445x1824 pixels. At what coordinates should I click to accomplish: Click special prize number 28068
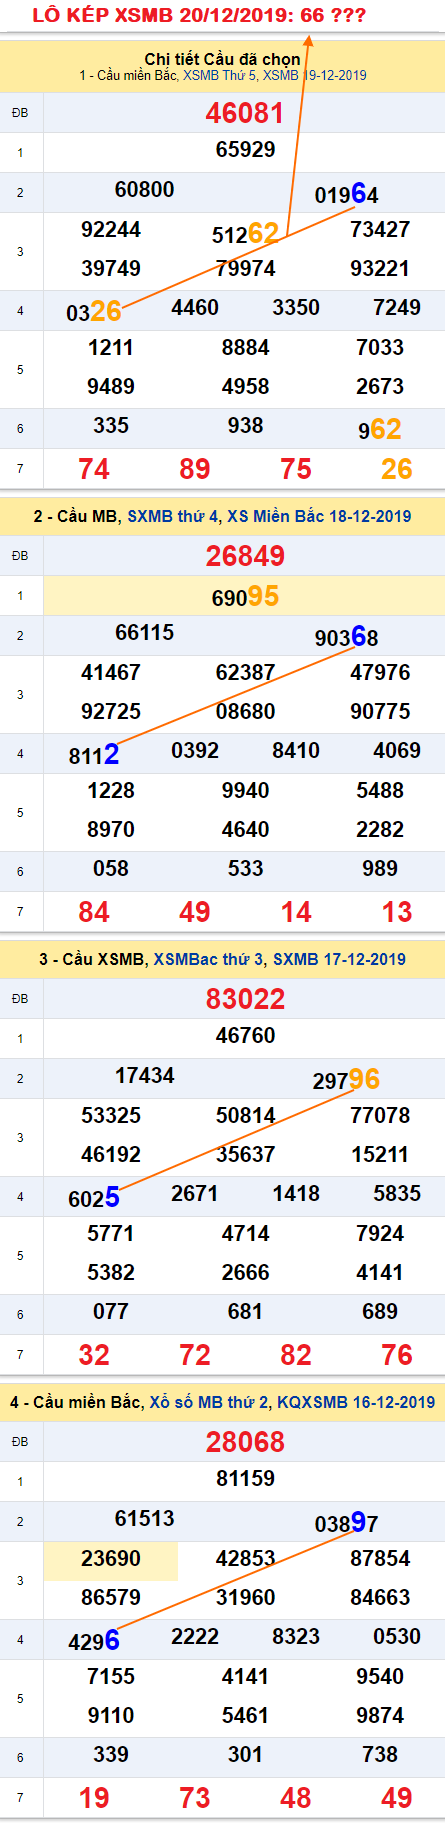click(x=245, y=1442)
